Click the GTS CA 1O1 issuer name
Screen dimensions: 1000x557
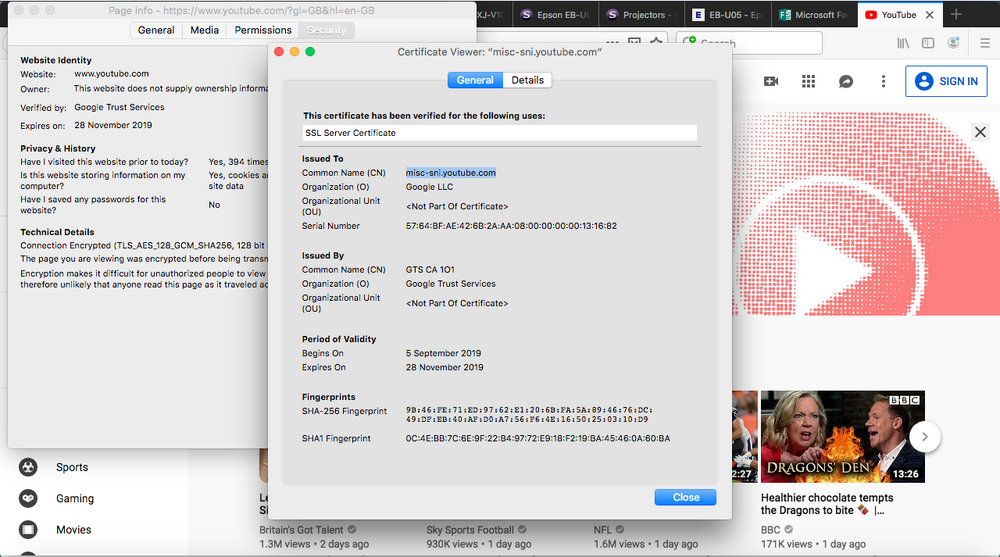[430, 270]
